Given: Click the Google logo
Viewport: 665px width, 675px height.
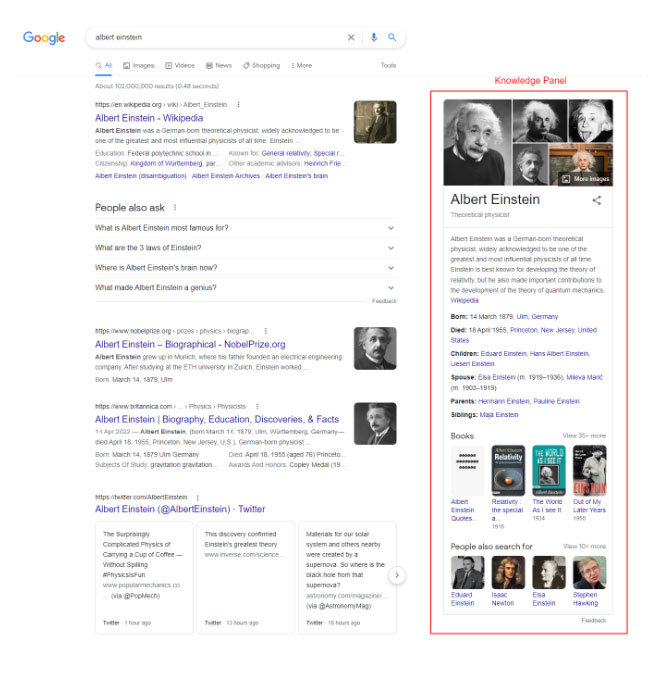Looking at the screenshot, I should pyautogui.click(x=44, y=37).
